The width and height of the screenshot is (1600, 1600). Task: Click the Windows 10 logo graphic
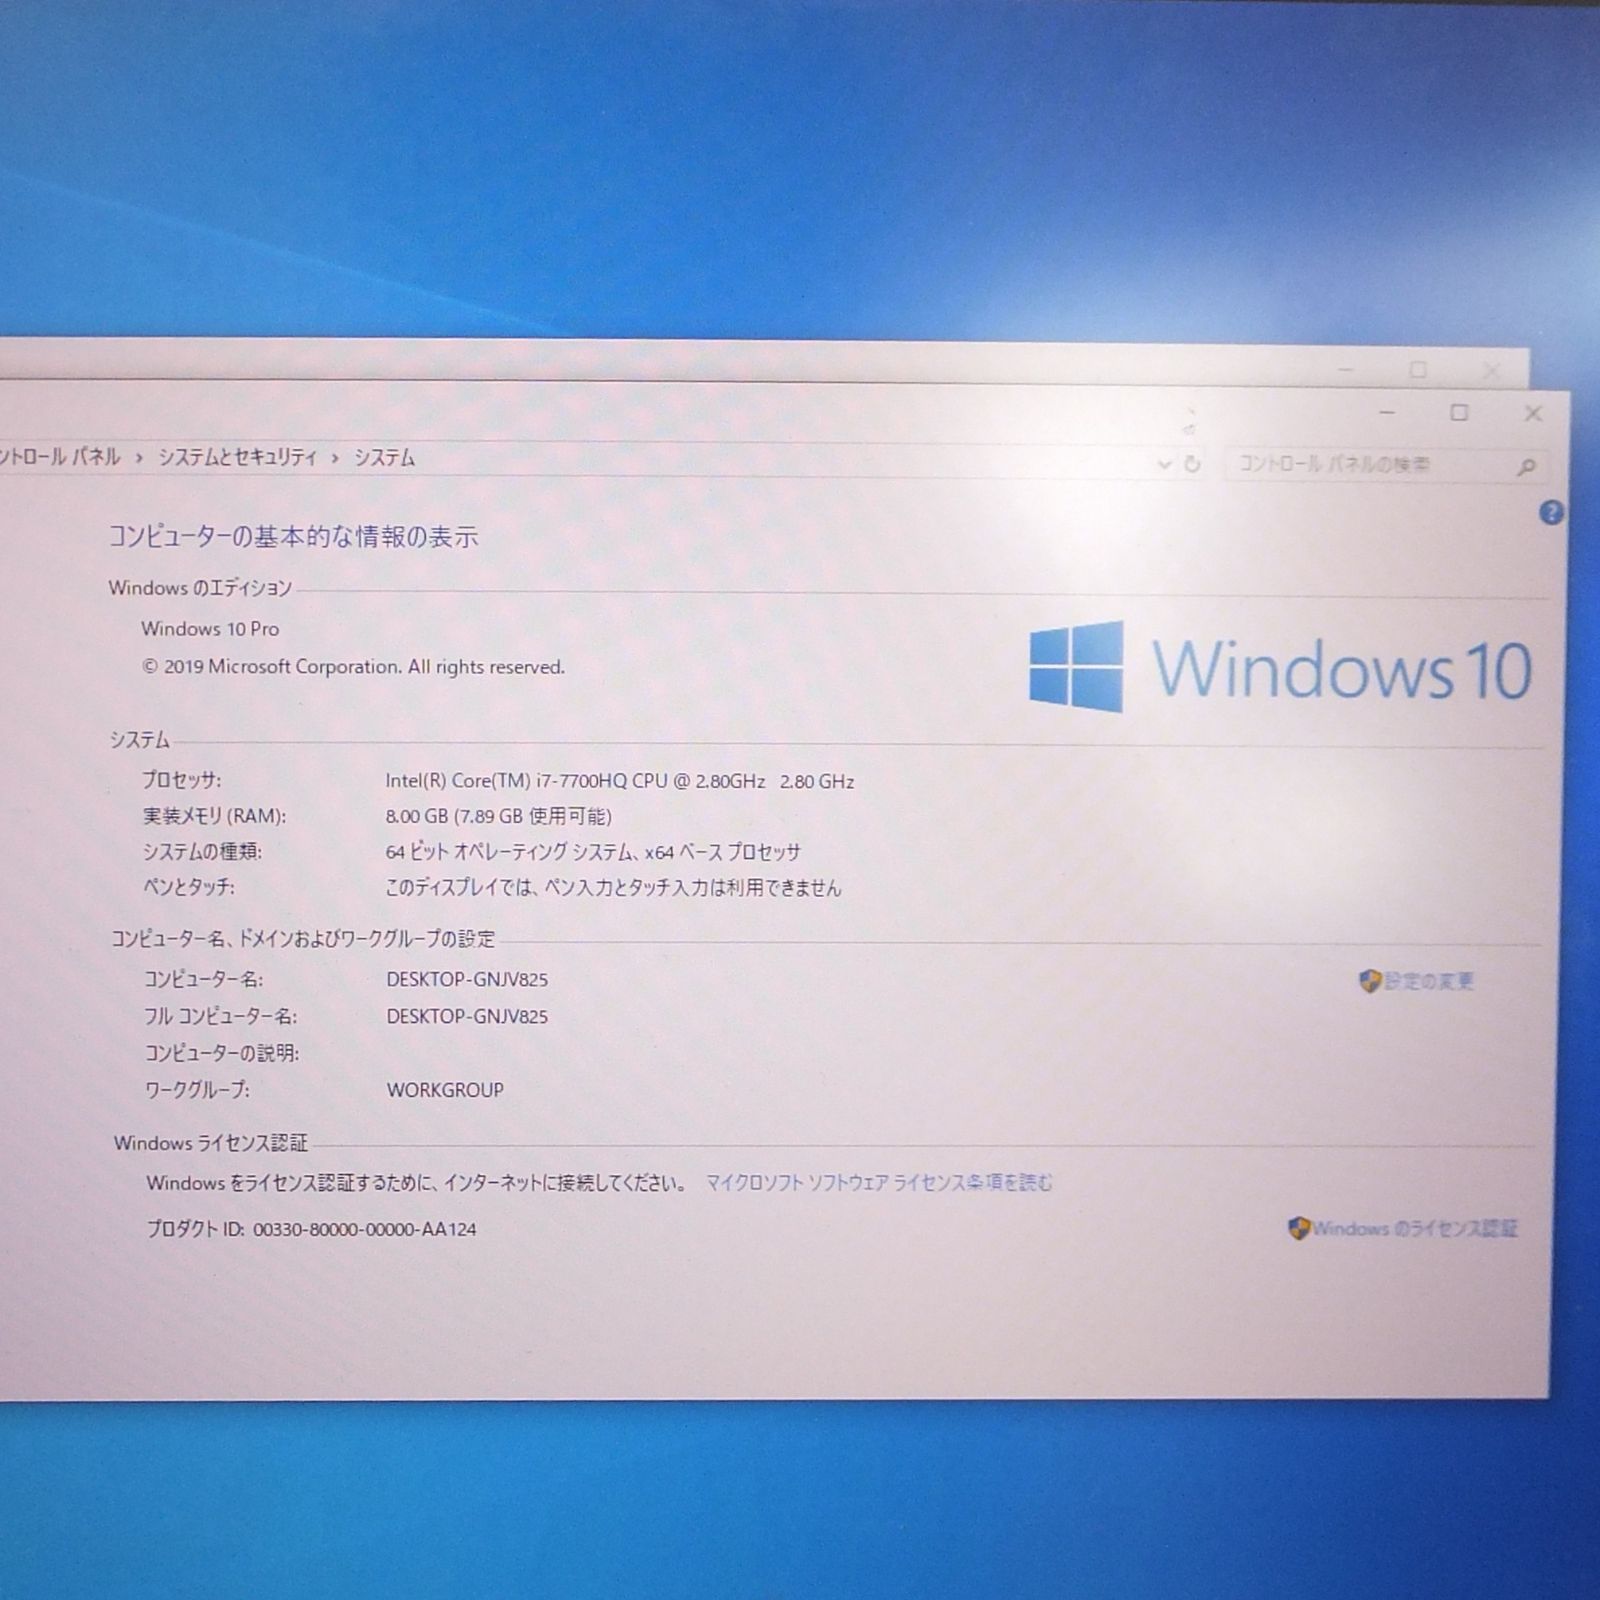[x=1280, y=665]
